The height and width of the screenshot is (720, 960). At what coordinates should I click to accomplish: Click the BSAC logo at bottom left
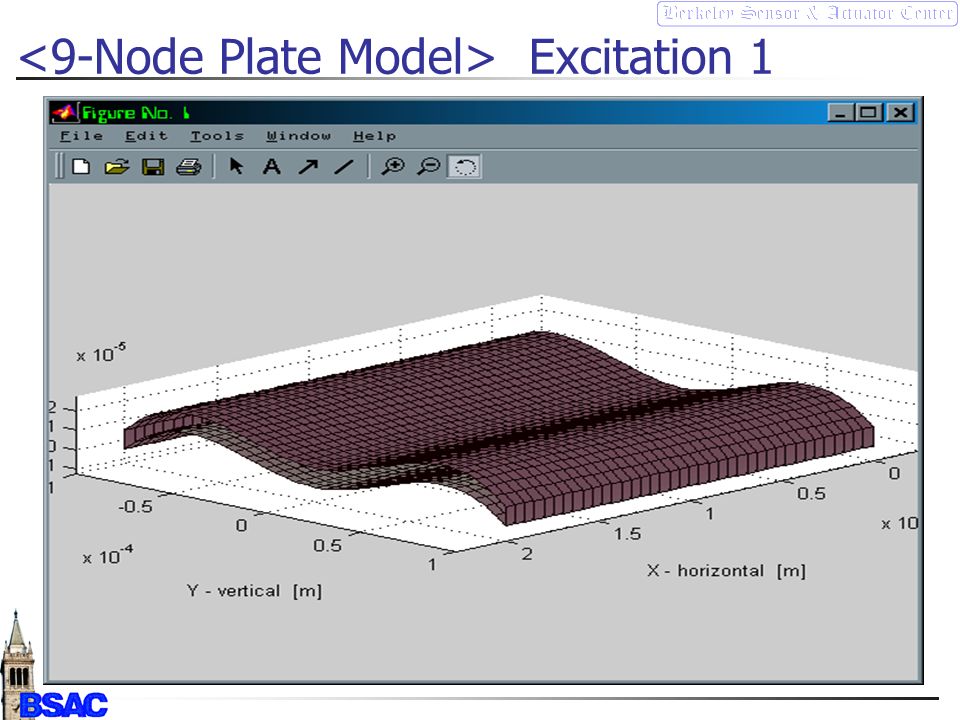point(64,705)
